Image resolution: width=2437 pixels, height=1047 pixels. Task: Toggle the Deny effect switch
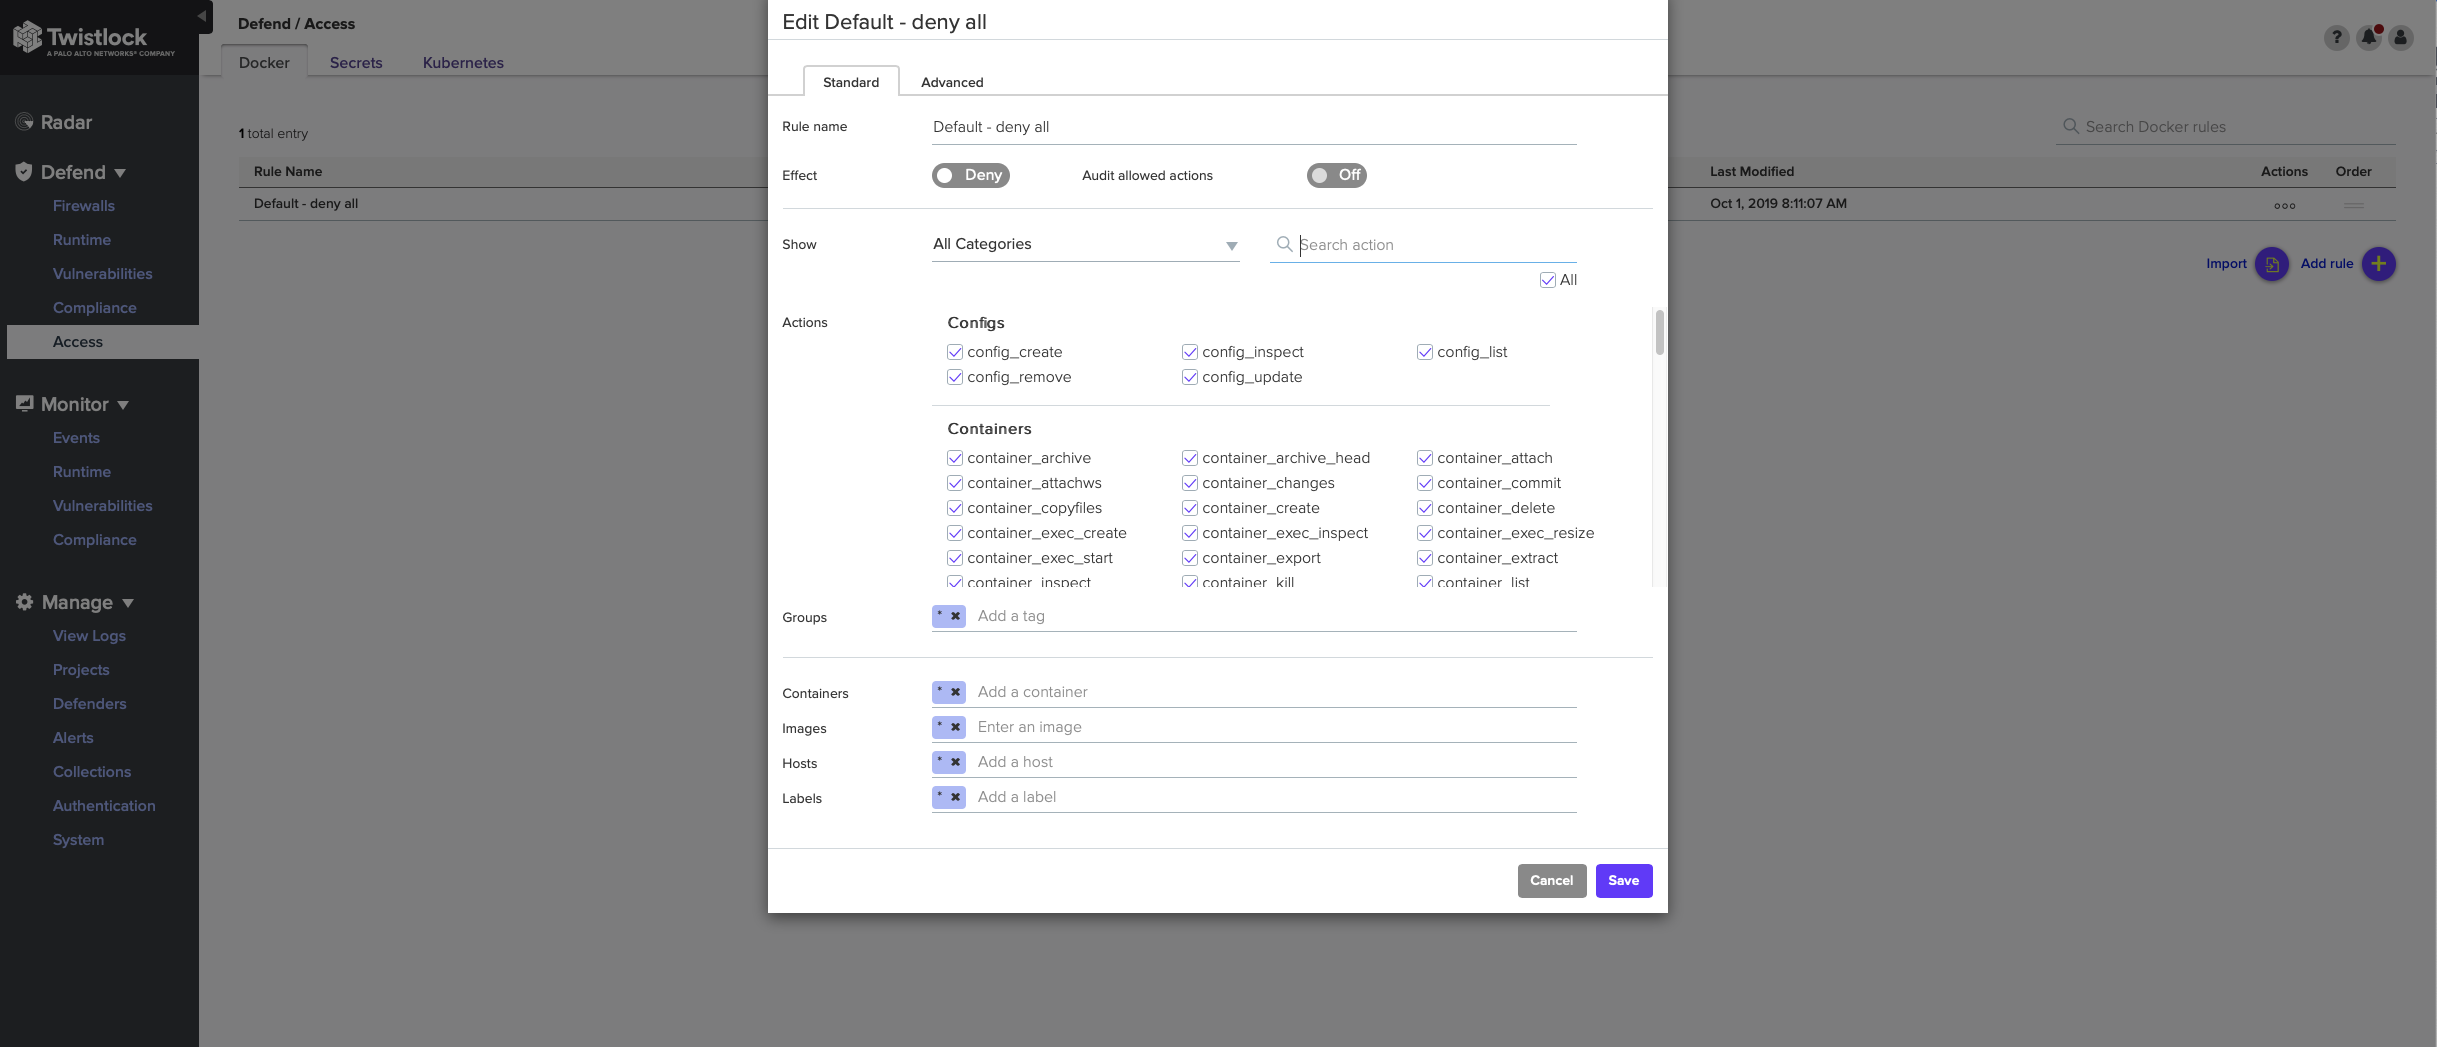[x=970, y=175]
